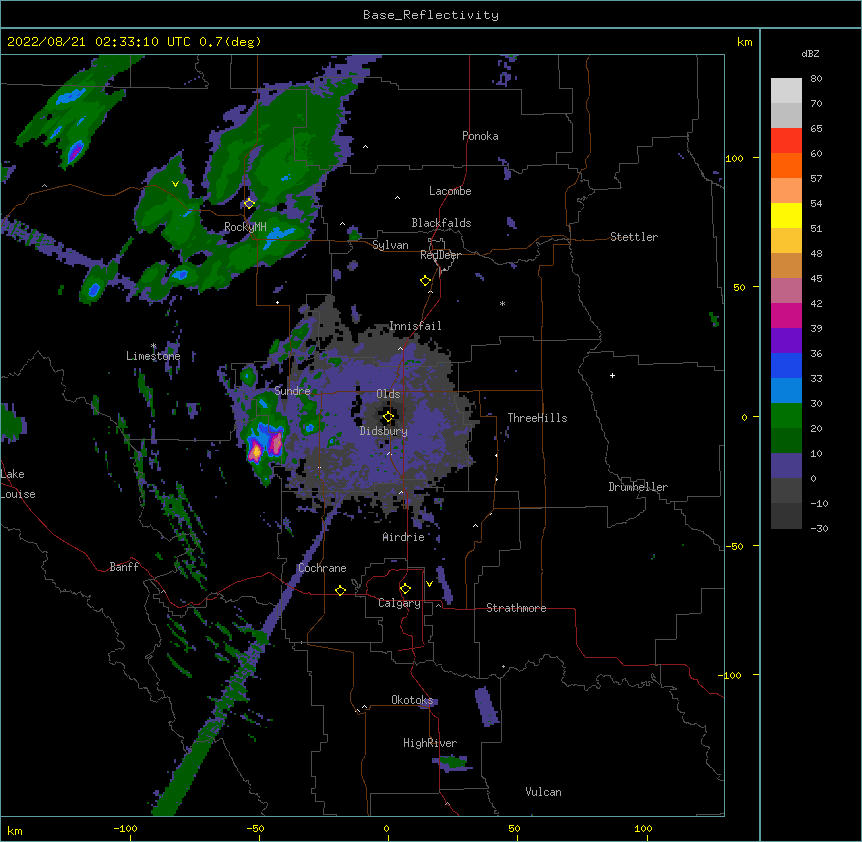
Task: Click the Strathmore town label
Action: tap(516, 608)
